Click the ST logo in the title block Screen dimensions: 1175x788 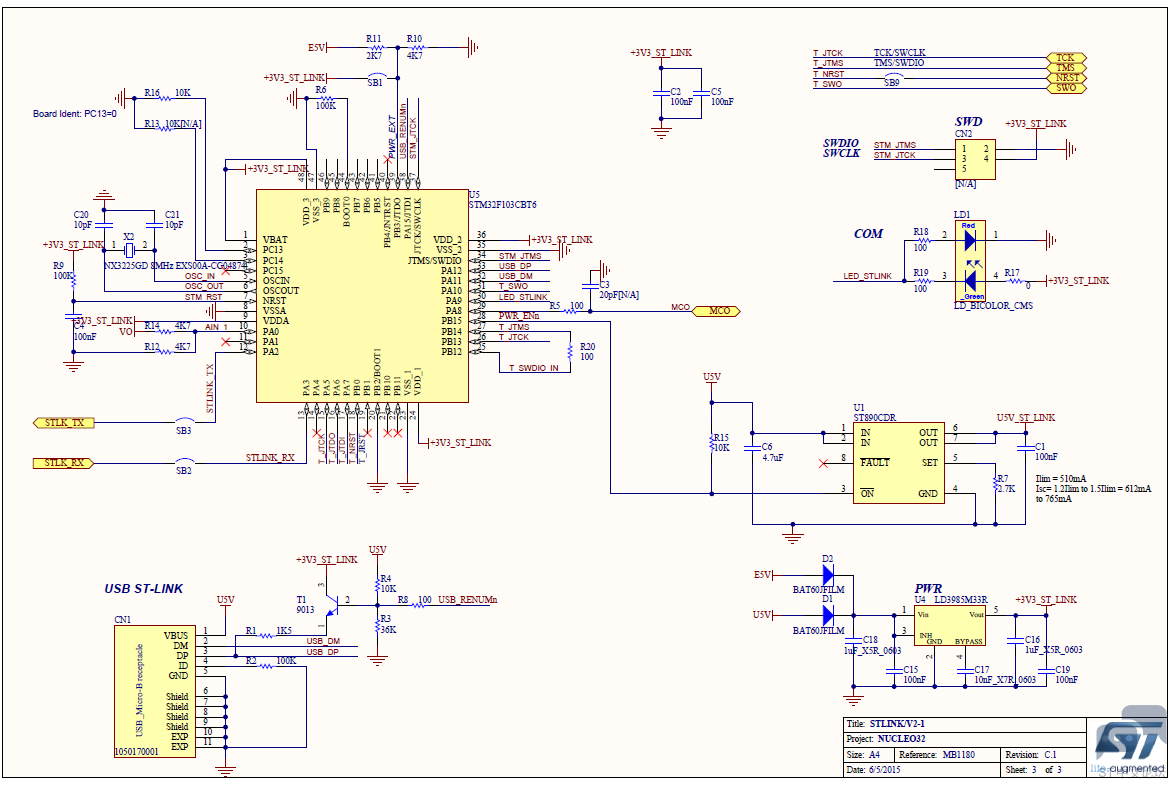point(1129,742)
